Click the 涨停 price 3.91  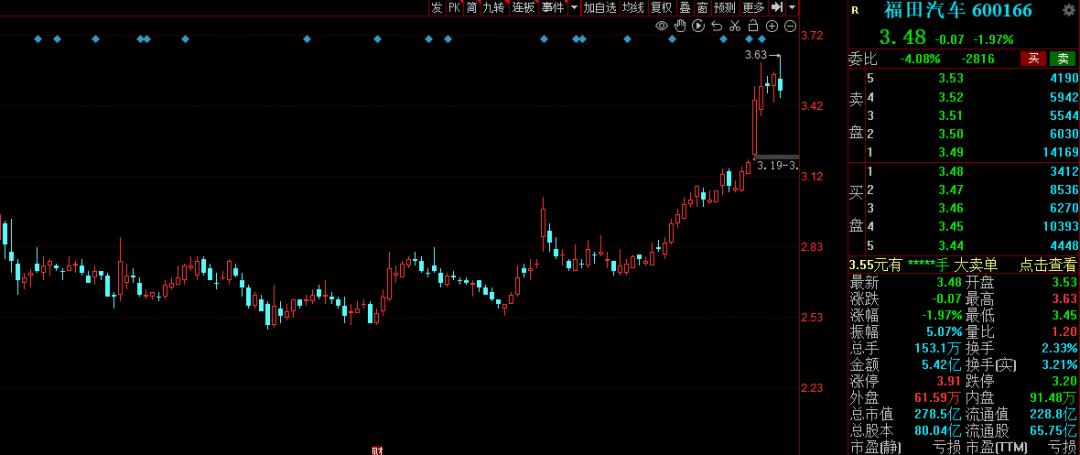tap(949, 381)
